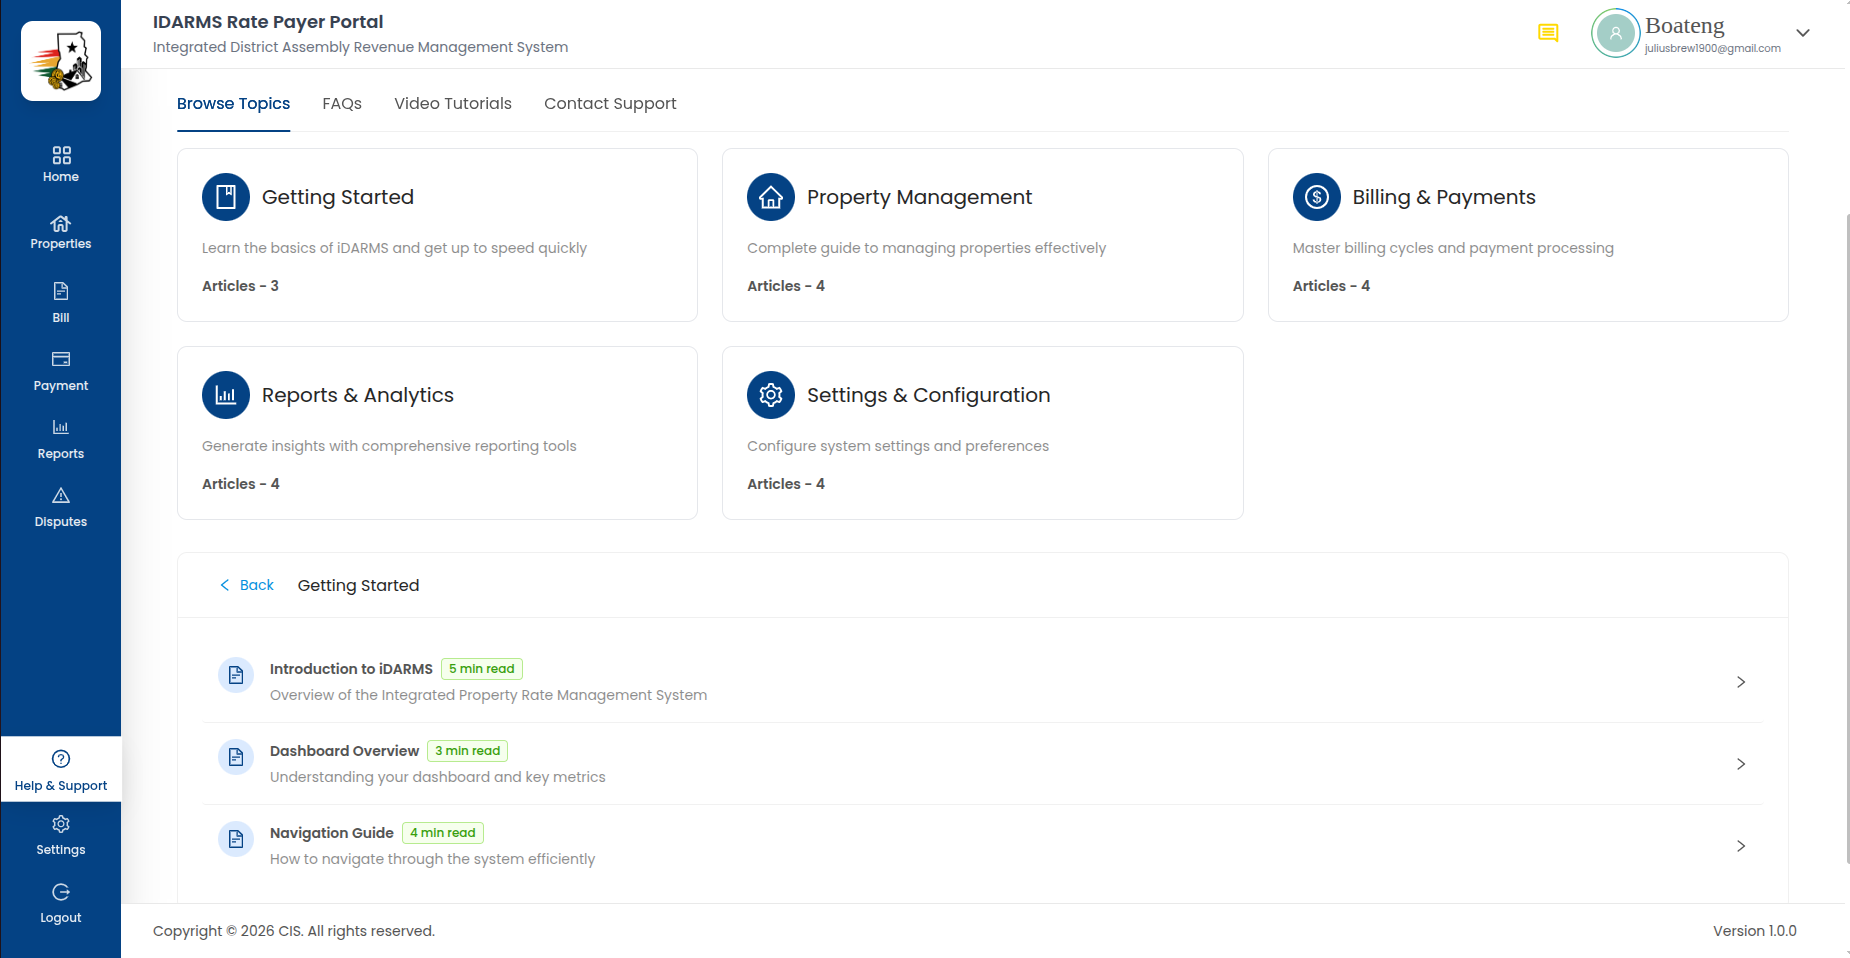
Task: Click '4 min read' badge
Action: click(x=443, y=833)
